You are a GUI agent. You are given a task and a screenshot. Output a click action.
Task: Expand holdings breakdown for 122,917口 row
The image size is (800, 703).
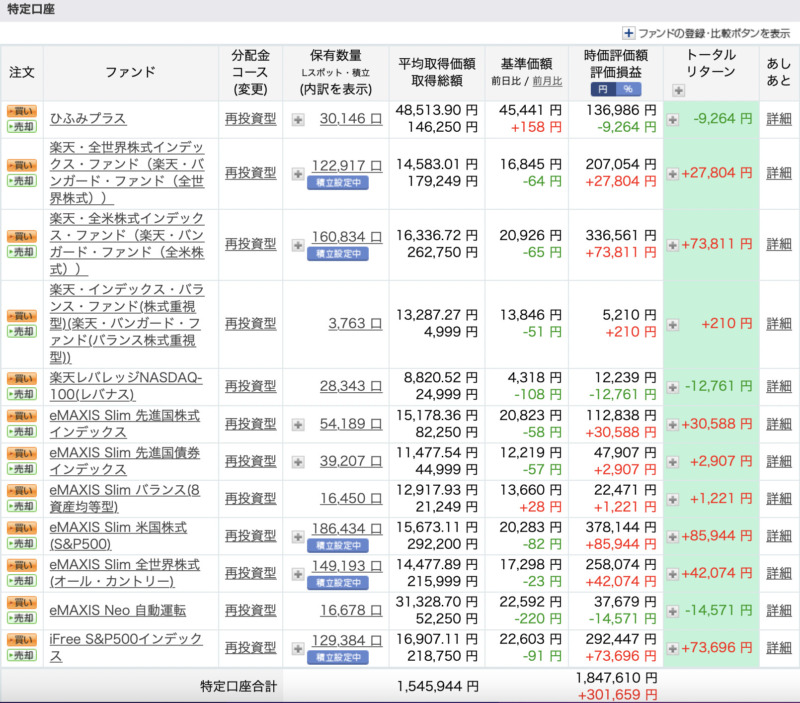coord(298,174)
